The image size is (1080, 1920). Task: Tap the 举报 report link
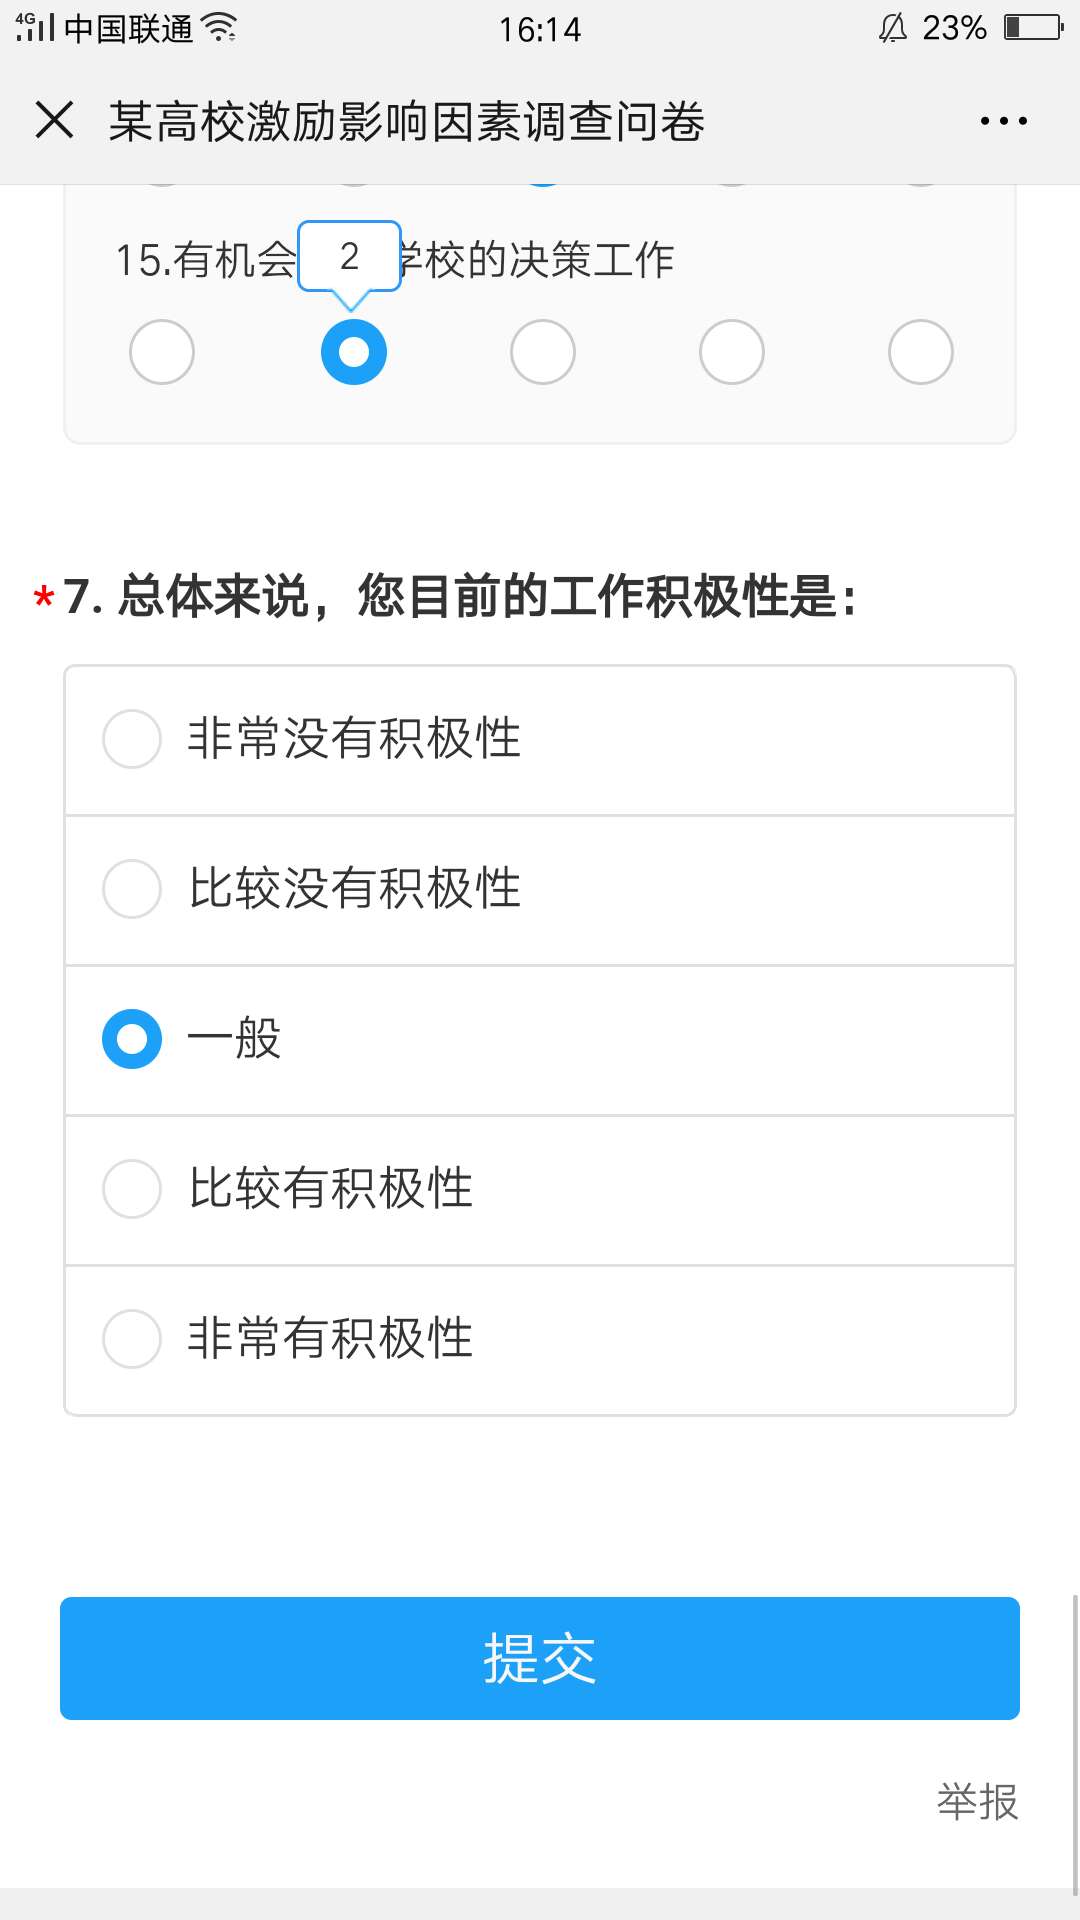tap(977, 1802)
